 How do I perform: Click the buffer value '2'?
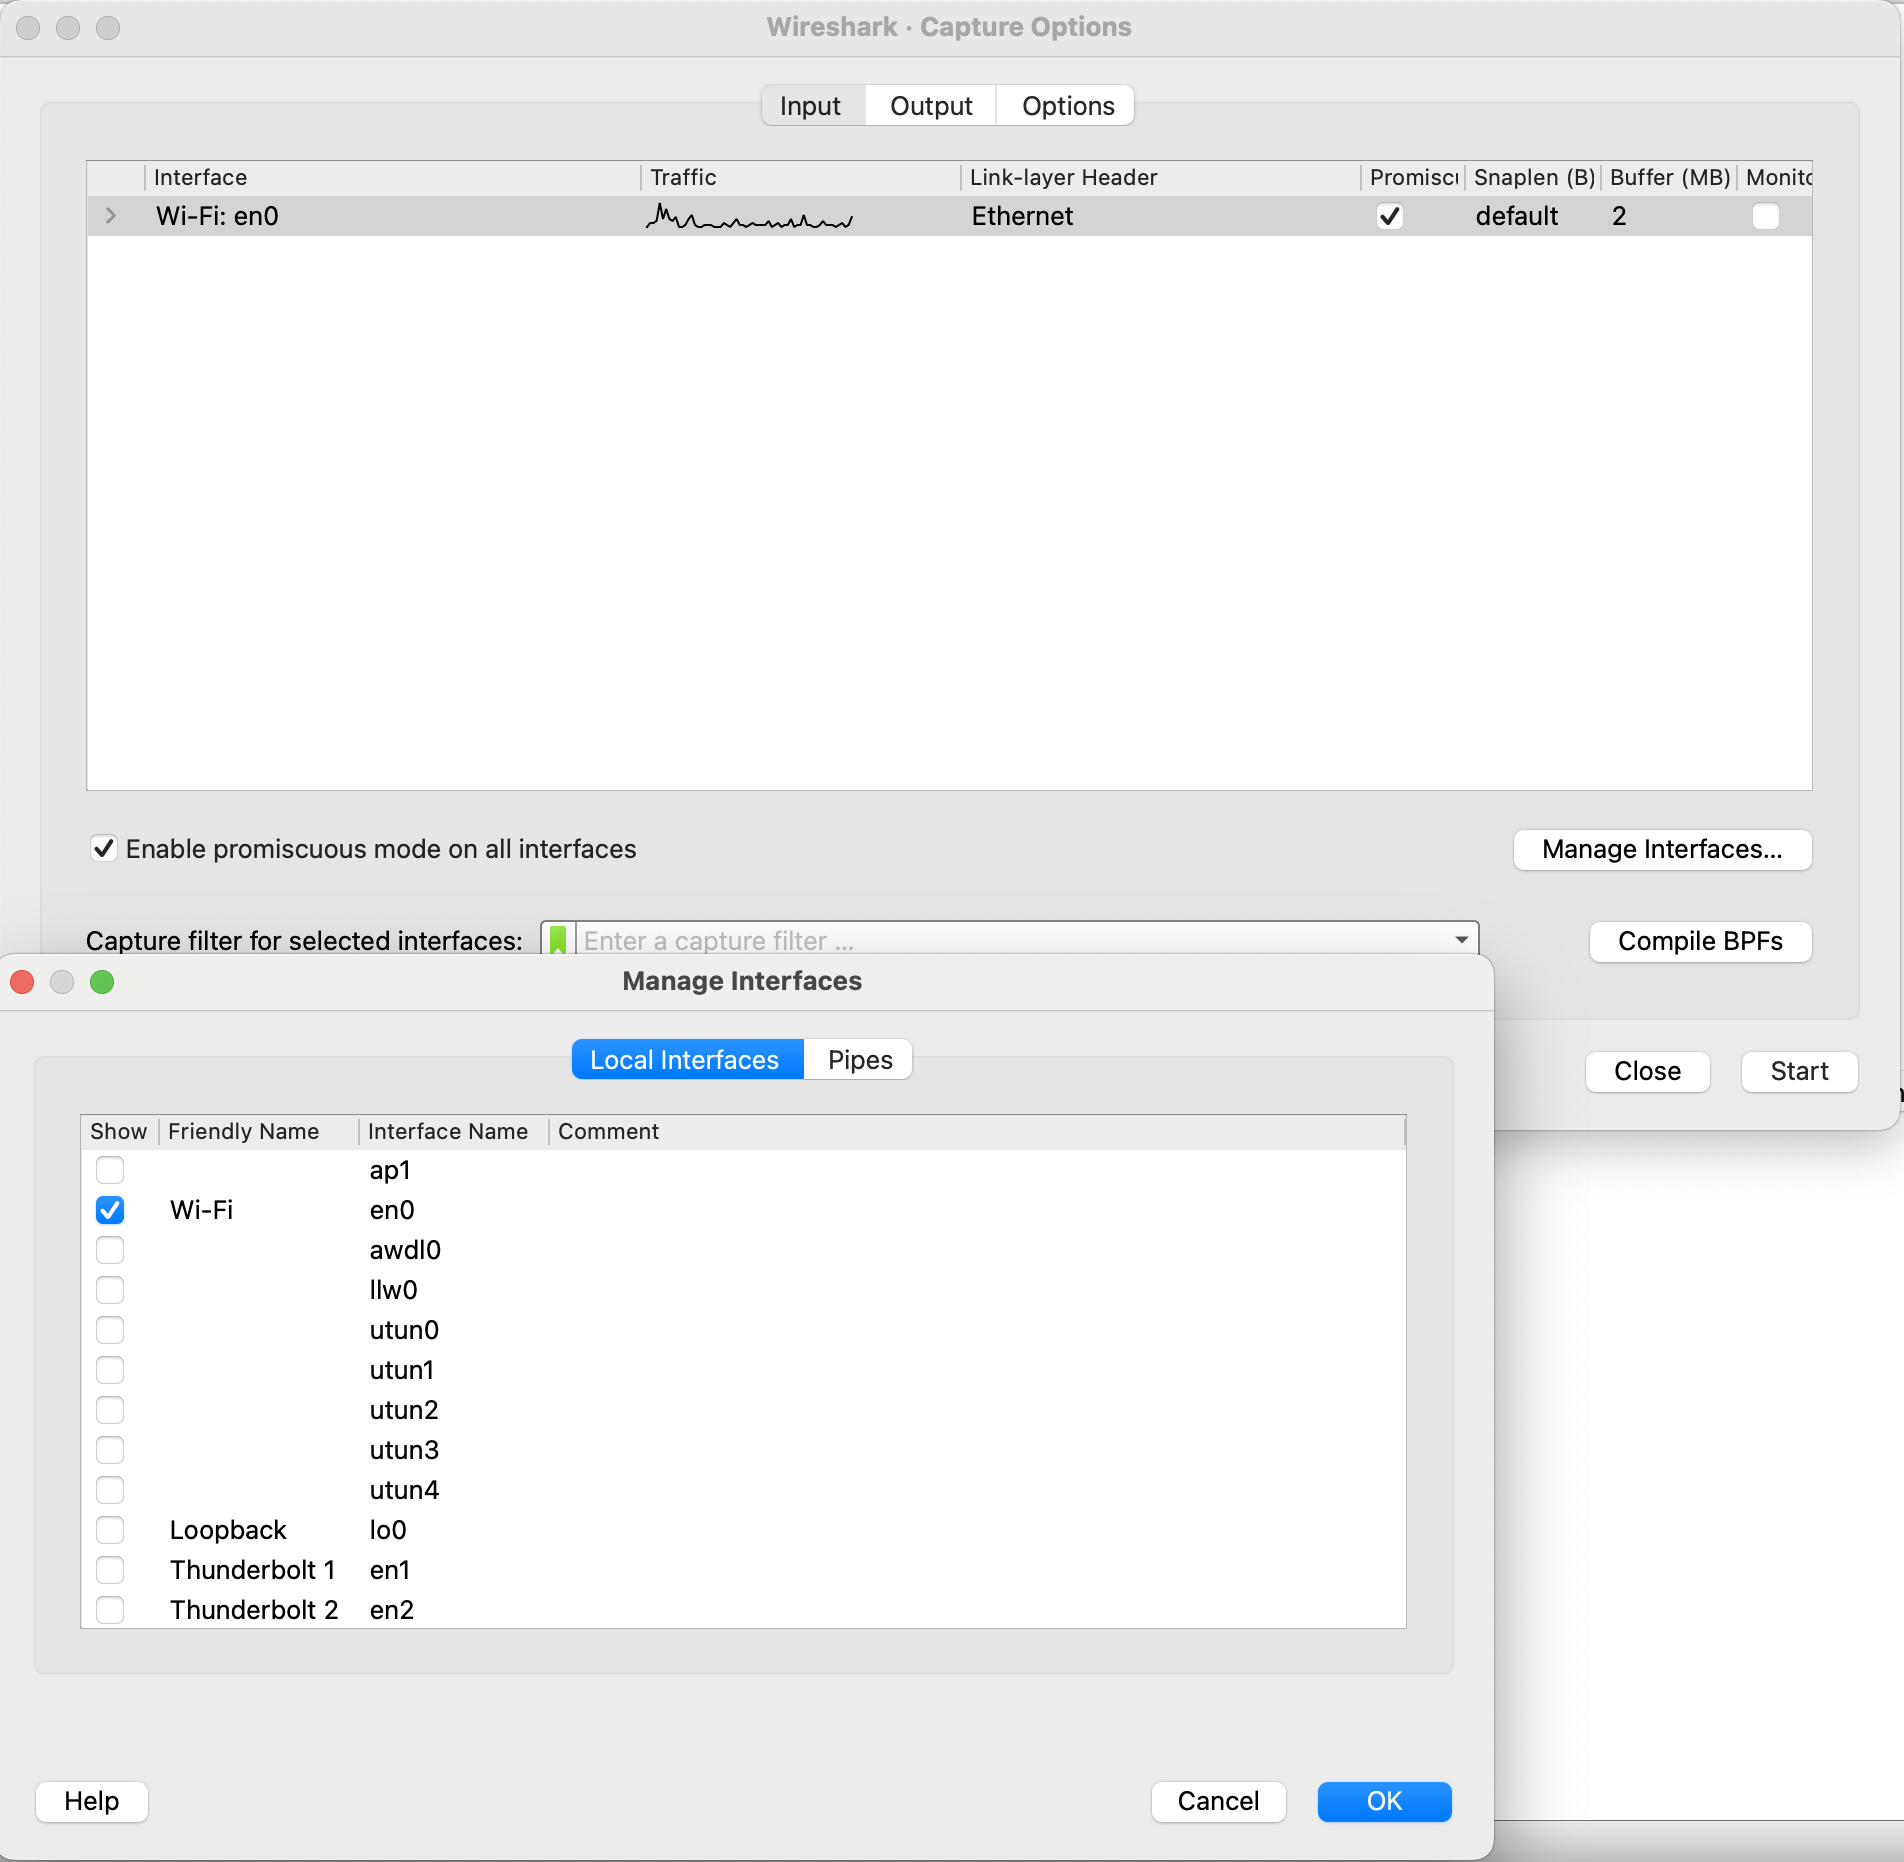1619,217
